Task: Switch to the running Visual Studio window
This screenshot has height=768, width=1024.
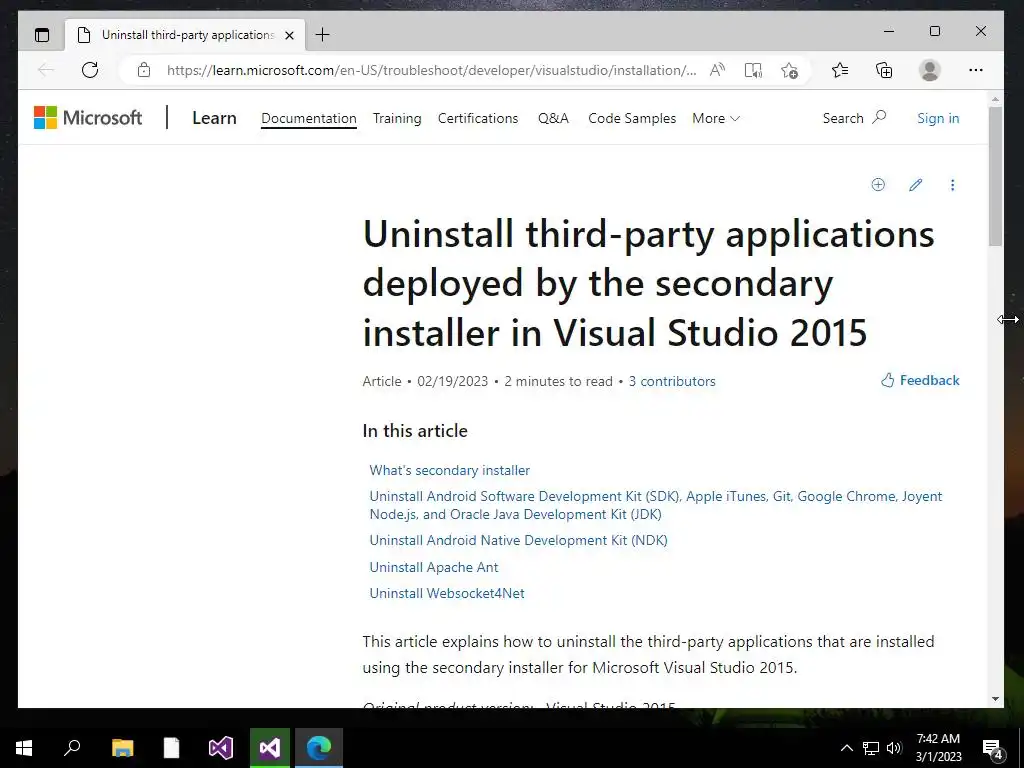Action: 270,748
